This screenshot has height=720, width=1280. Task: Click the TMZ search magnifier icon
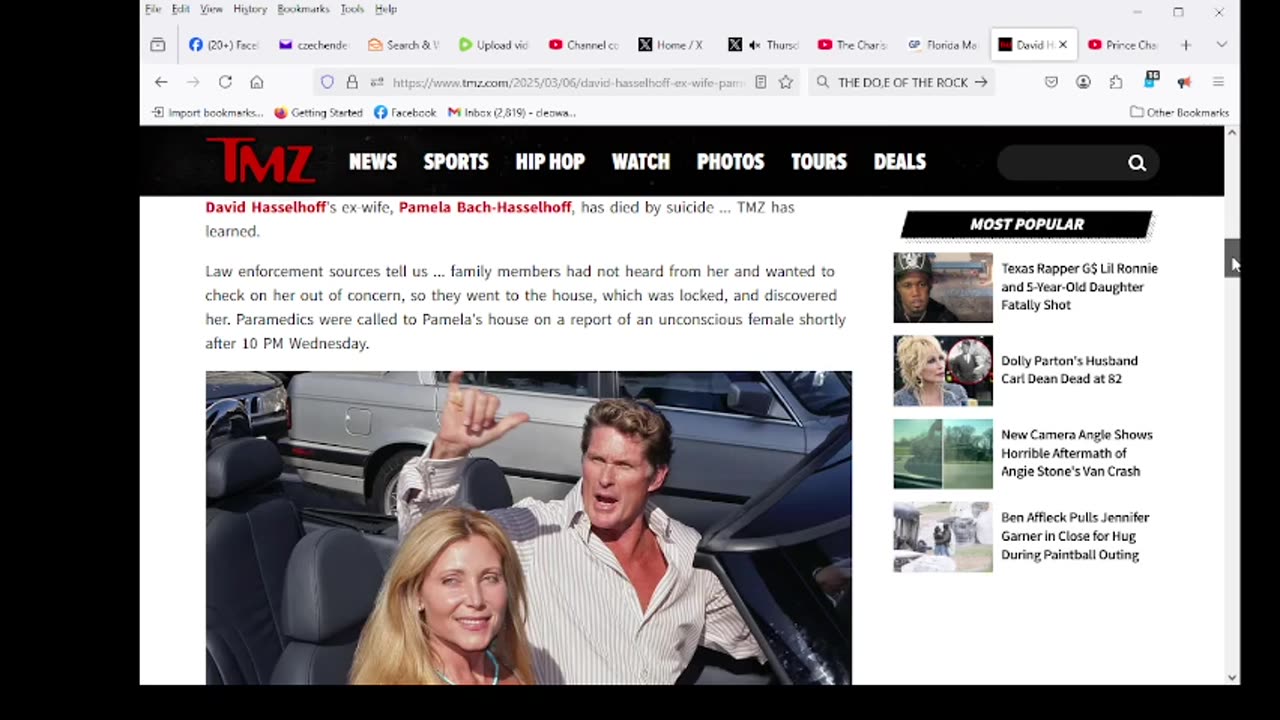tap(1137, 163)
